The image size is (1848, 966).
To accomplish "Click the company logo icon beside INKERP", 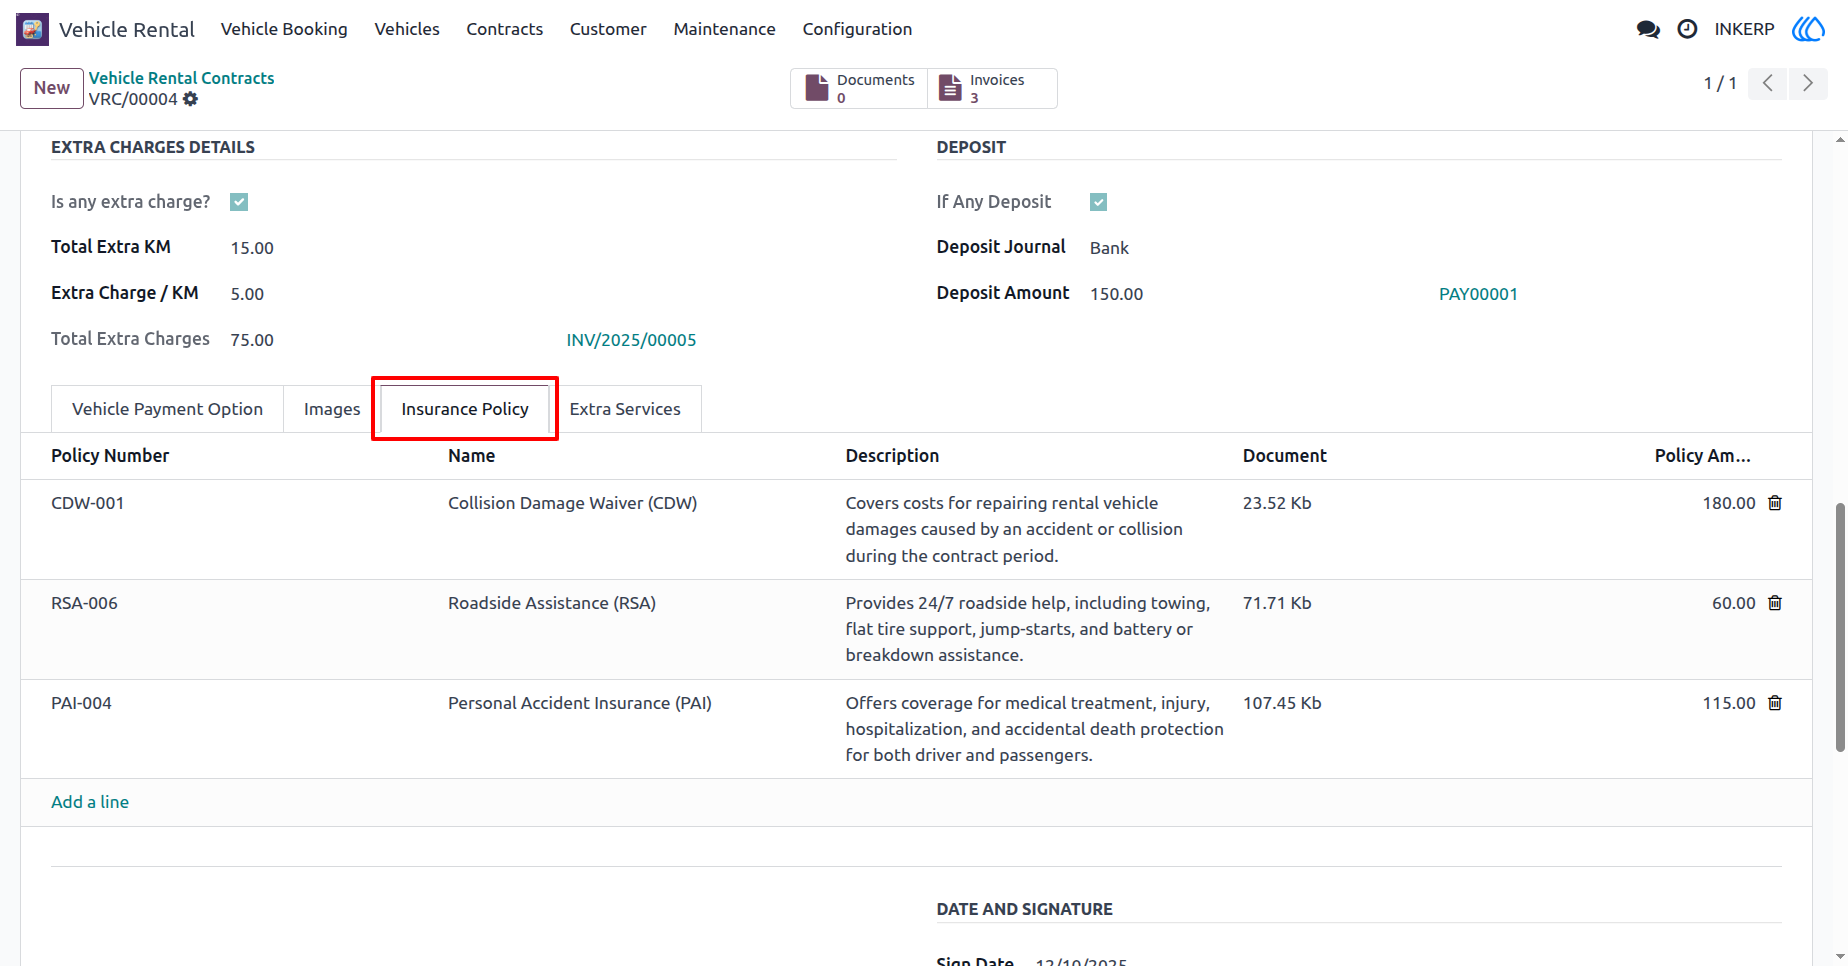I will [1808, 29].
